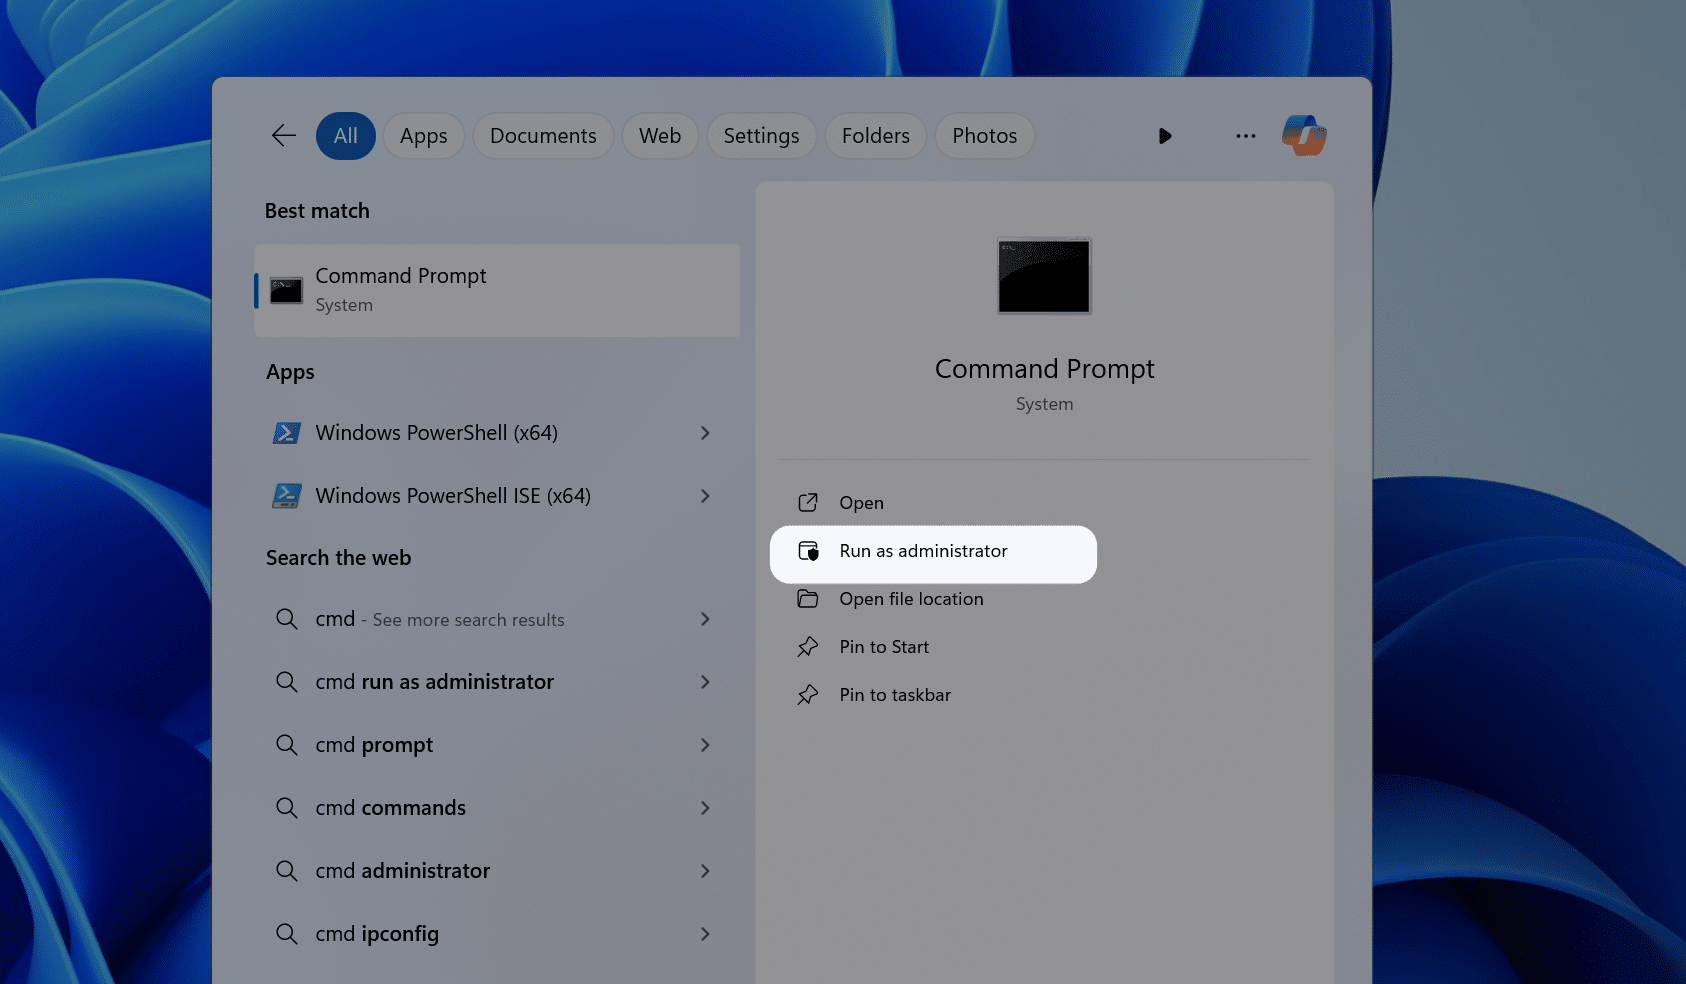Open Windows PowerShell (x64) result
Image resolution: width=1686 pixels, height=984 pixels.
point(437,433)
